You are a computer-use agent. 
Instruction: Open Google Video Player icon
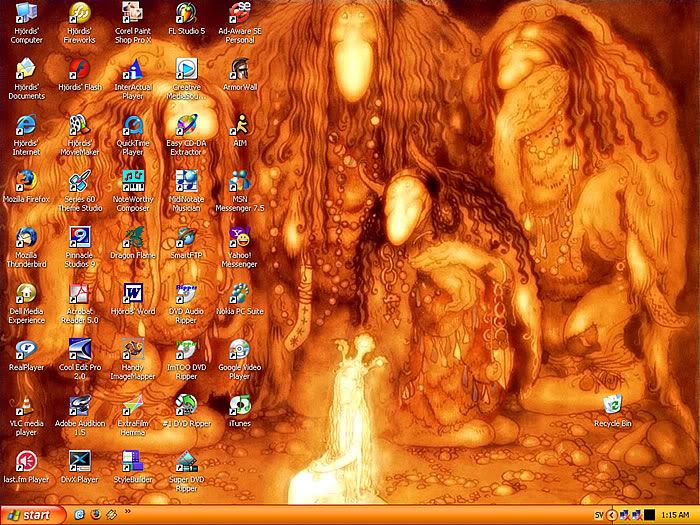coord(240,350)
